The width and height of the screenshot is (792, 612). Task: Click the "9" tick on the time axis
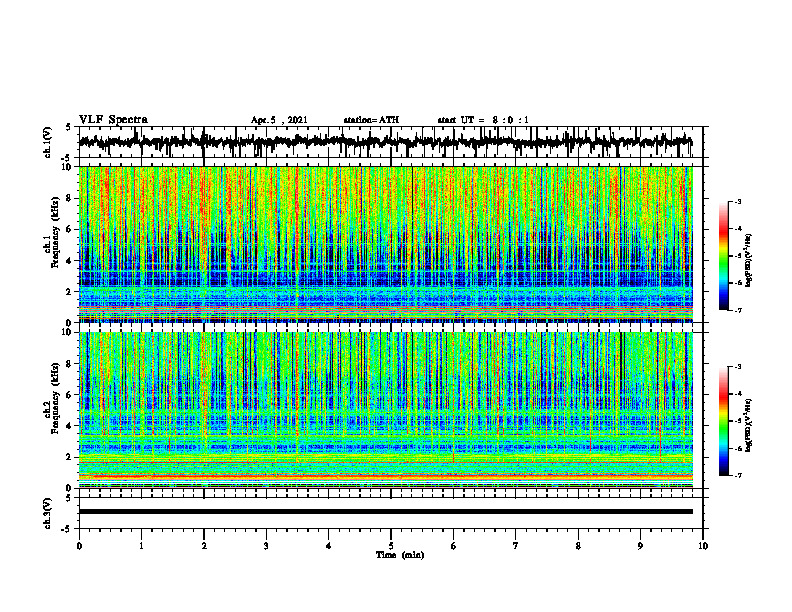(640, 546)
